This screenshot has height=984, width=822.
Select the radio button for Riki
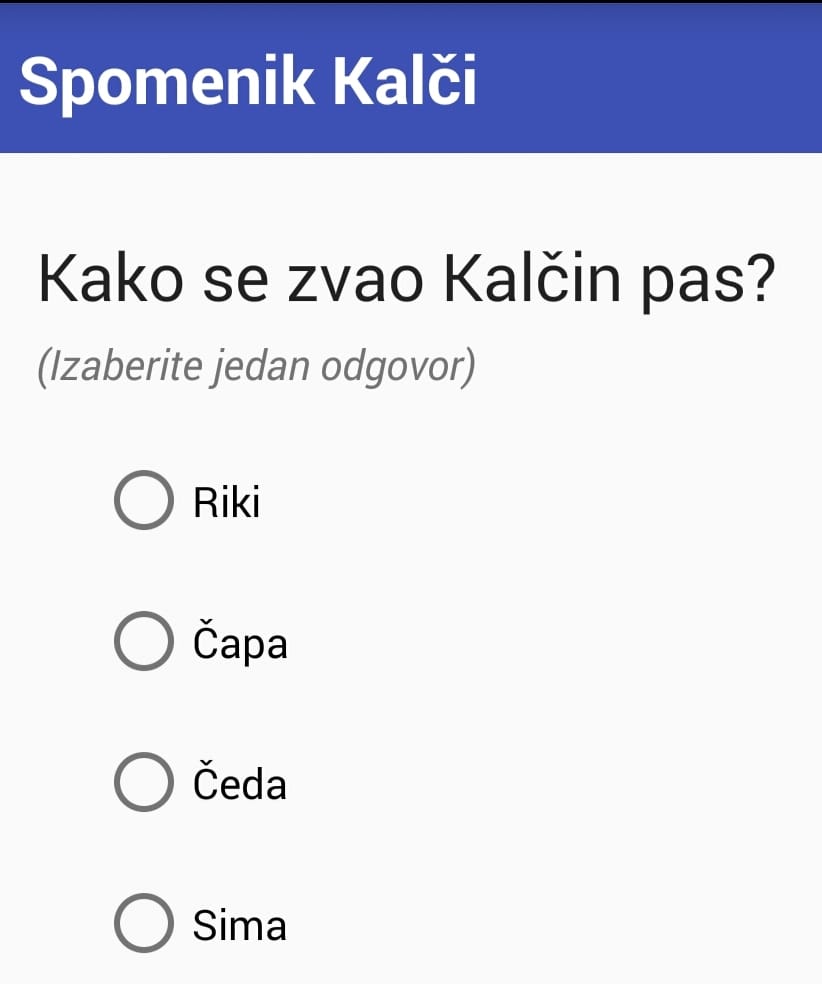(143, 501)
